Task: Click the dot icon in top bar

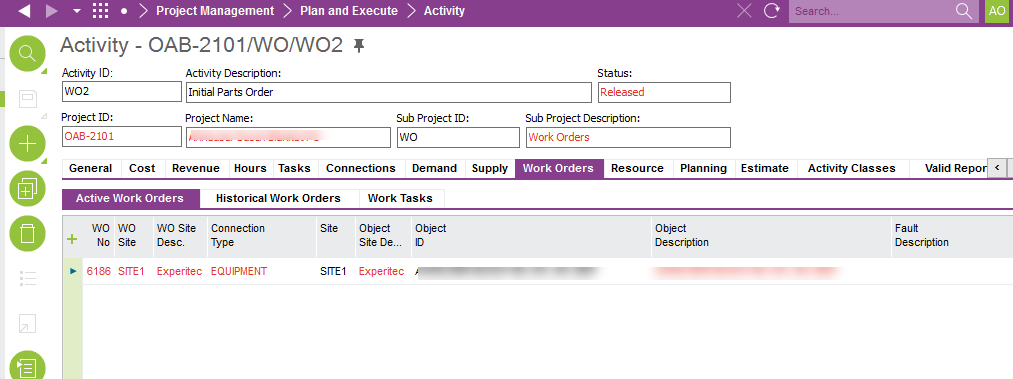Action: click(x=124, y=12)
